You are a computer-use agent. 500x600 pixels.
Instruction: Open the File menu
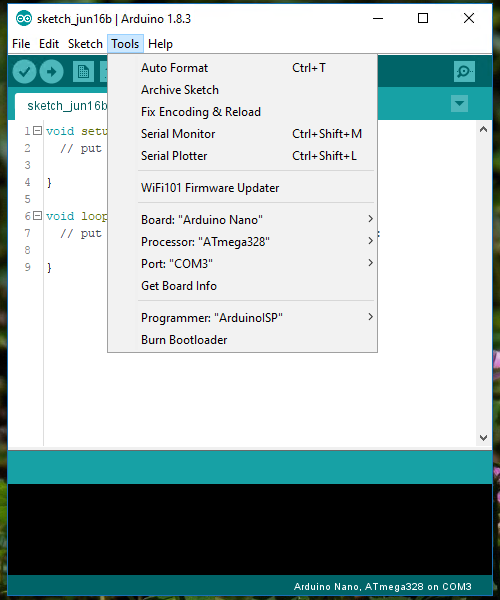(x=21, y=44)
